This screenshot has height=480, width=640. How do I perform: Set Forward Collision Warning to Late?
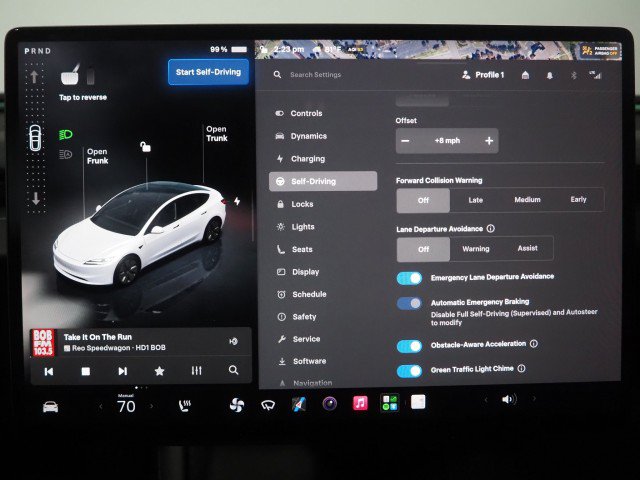click(x=476, y=200)
